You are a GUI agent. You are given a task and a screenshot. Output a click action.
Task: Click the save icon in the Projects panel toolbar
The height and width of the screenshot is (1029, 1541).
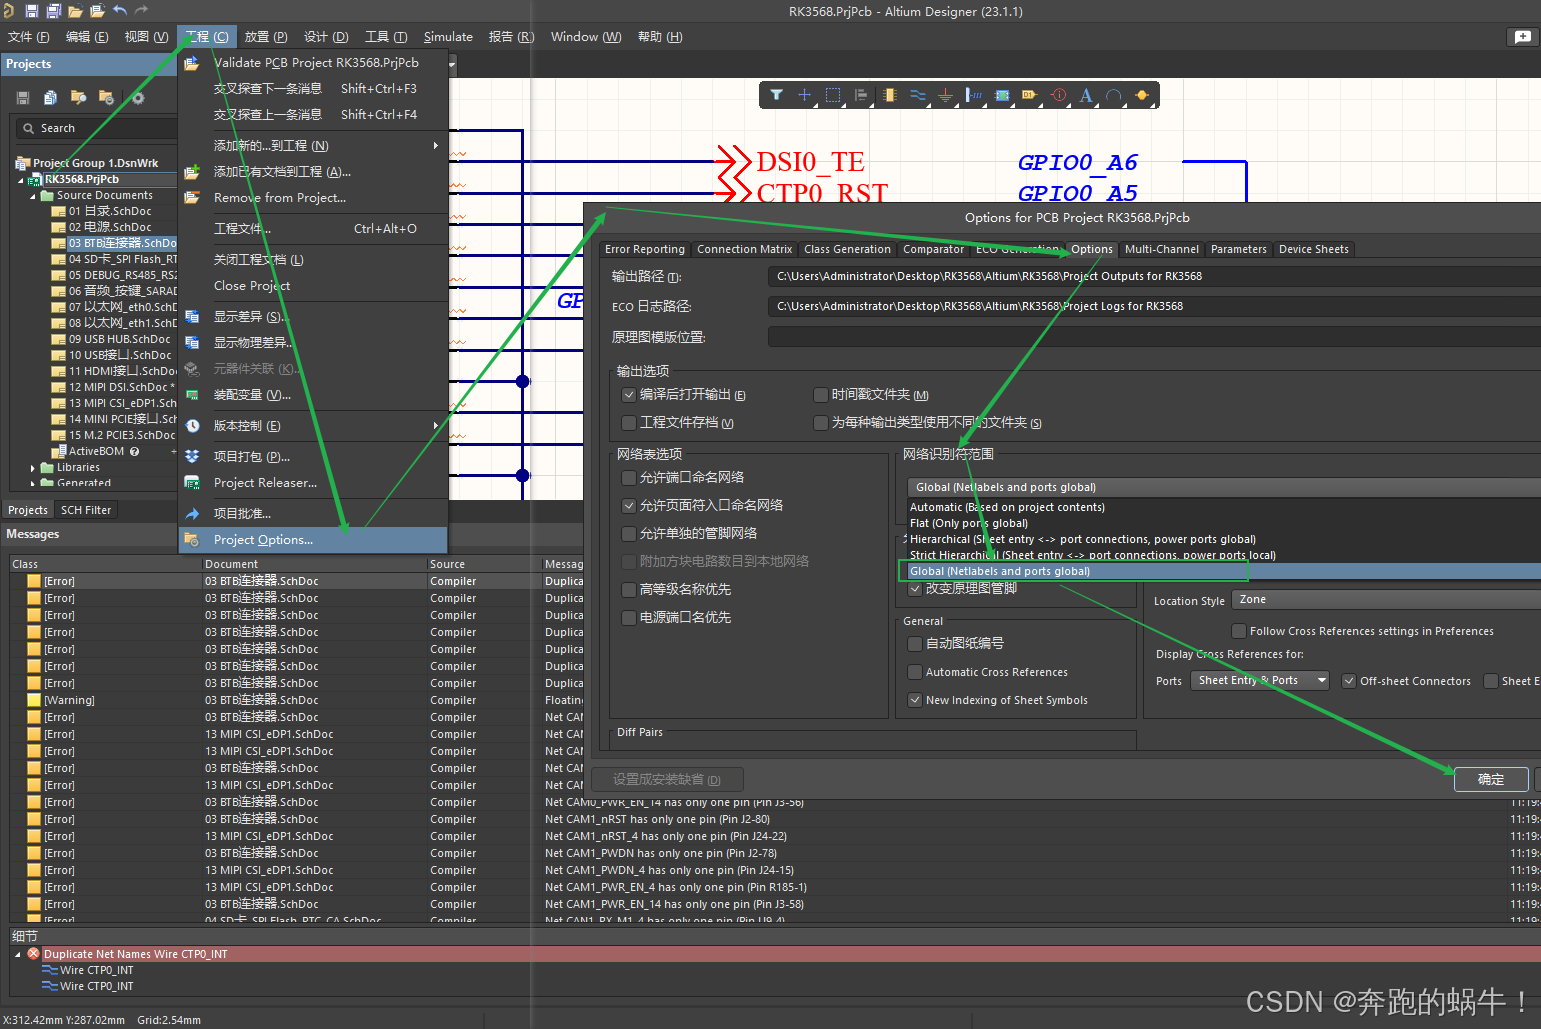tap(22, 97)
